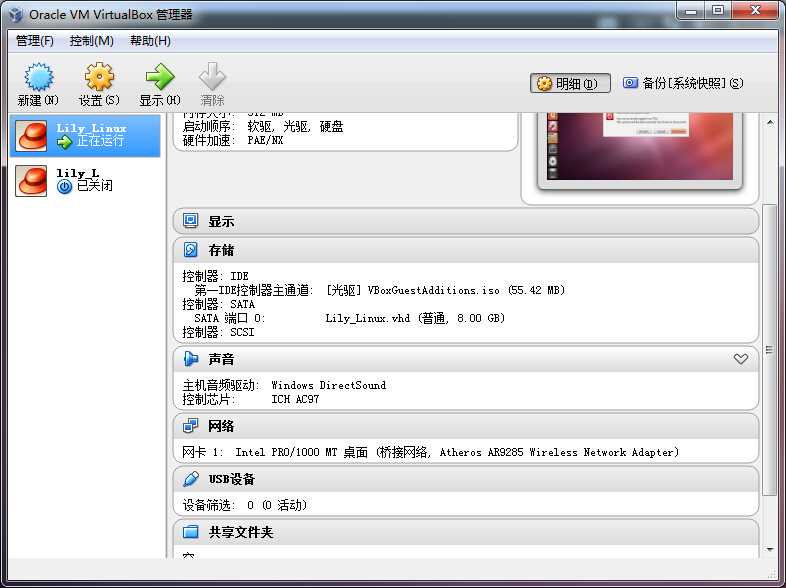Viewport: 786px width, 588px height.
Task: Click the Windows DirectSound audio driver value
Action: (x=328, y=385)
